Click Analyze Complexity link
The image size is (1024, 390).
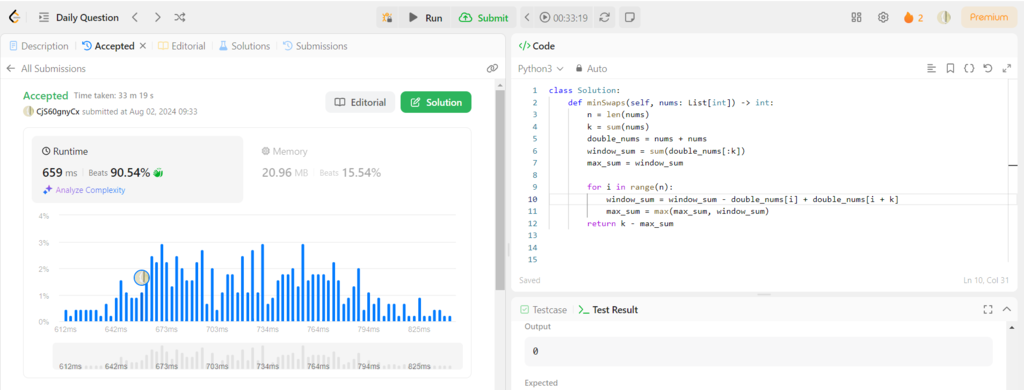pyautogui.click(x=84, y=190)
